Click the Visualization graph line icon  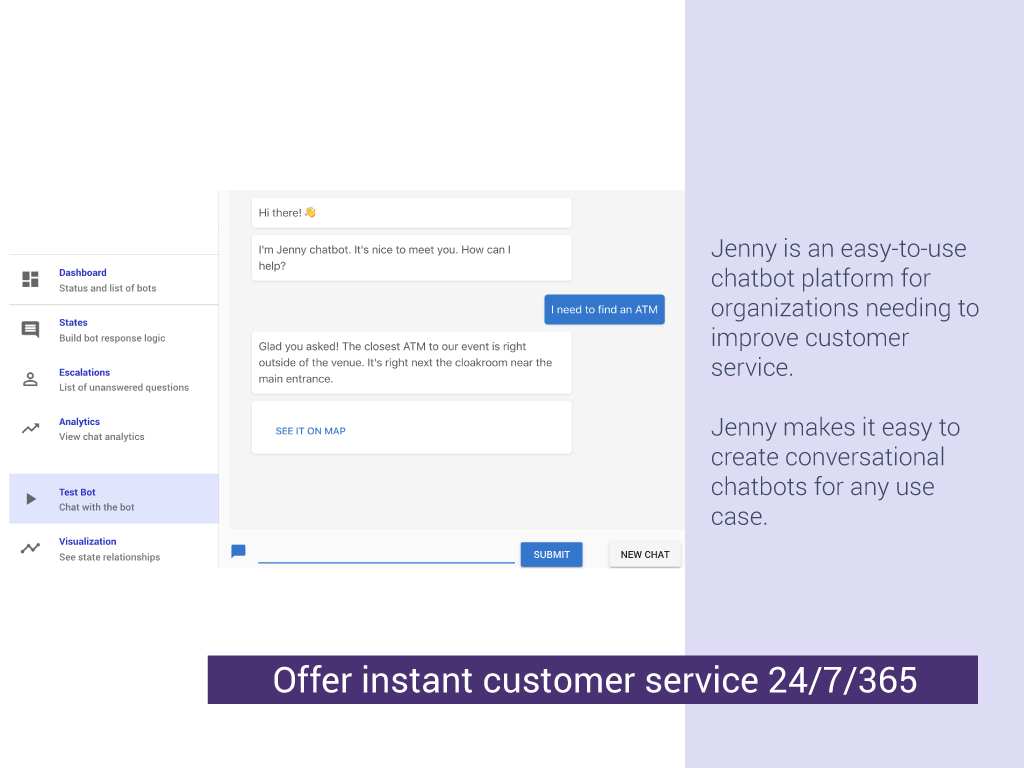pos(30,548)
